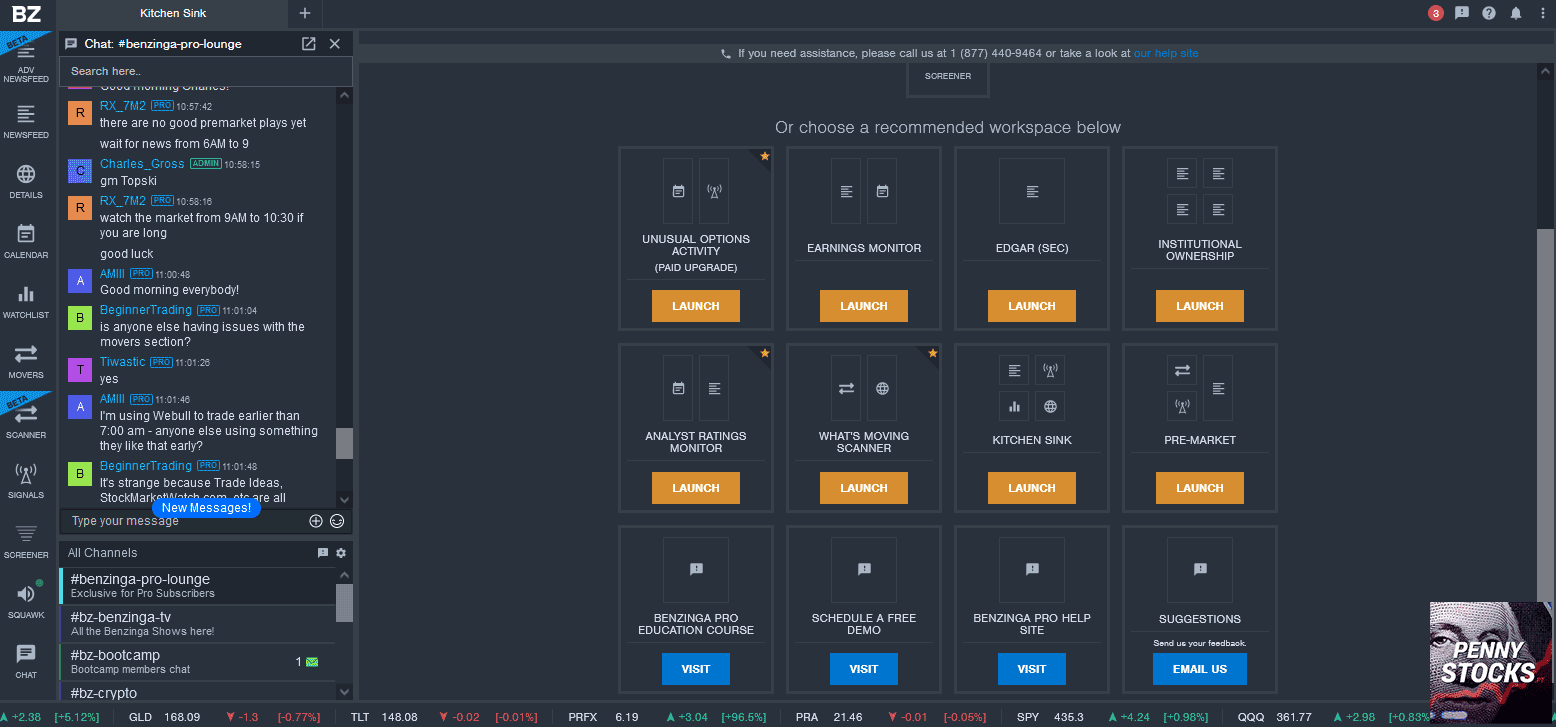Click the chat messages scrollbar thumb

pos(344,443)
